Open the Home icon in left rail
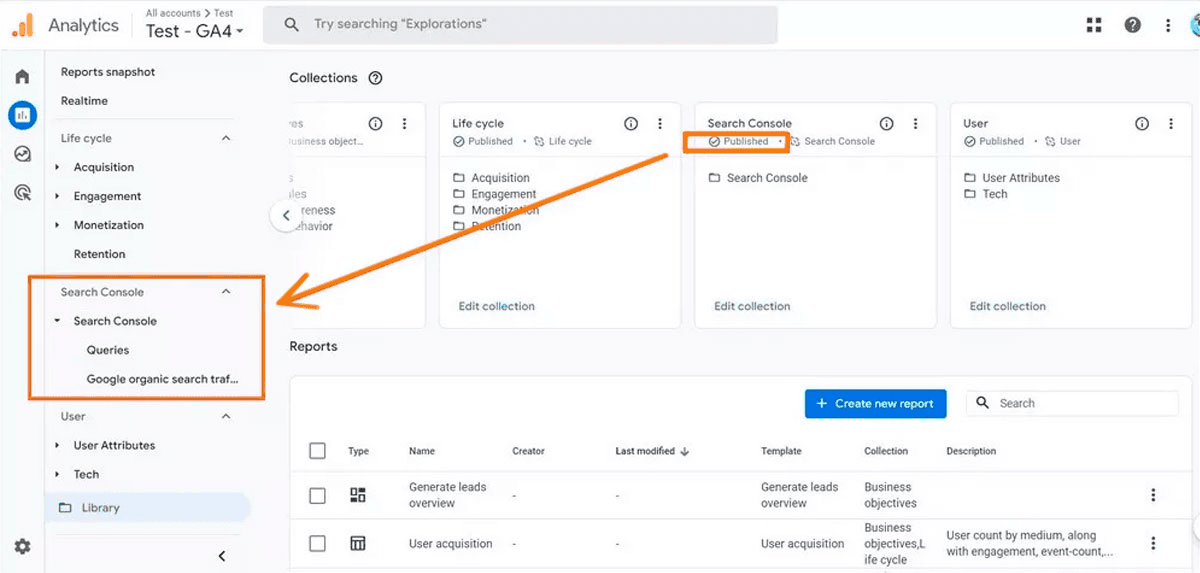 click(x=22, y=77)
